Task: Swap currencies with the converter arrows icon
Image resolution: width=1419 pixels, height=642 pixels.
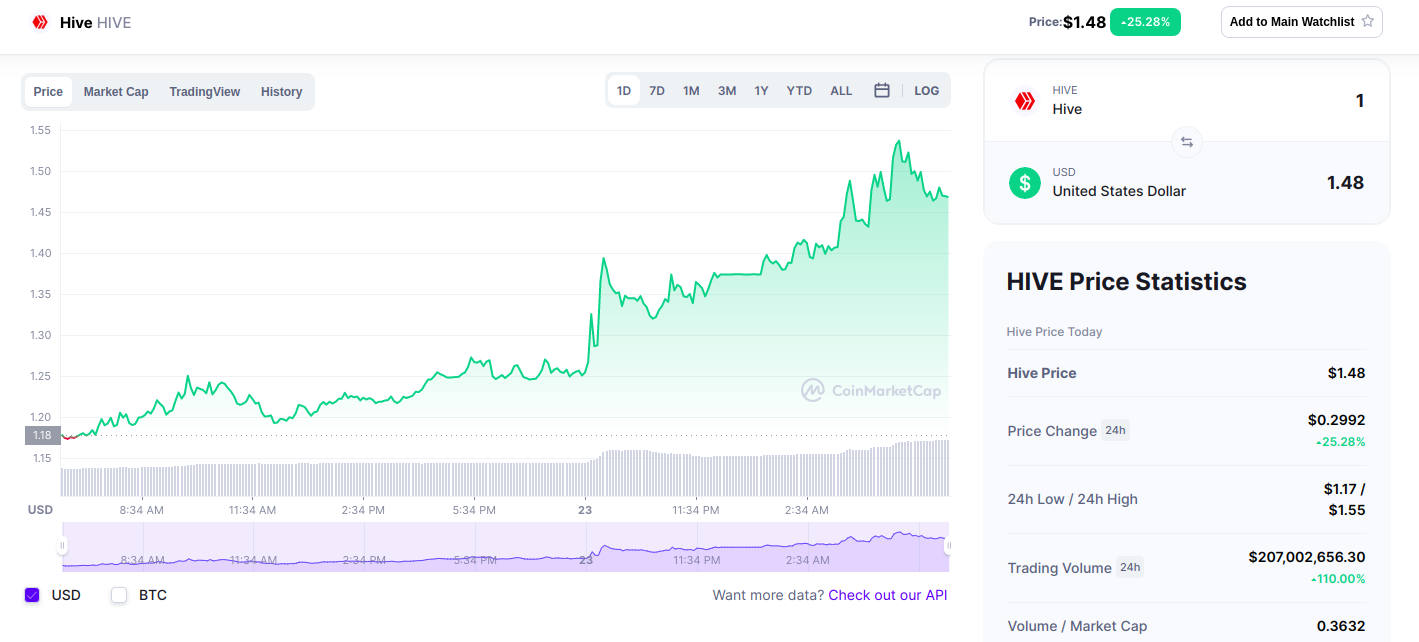Action: click(x=1187, y=142)
